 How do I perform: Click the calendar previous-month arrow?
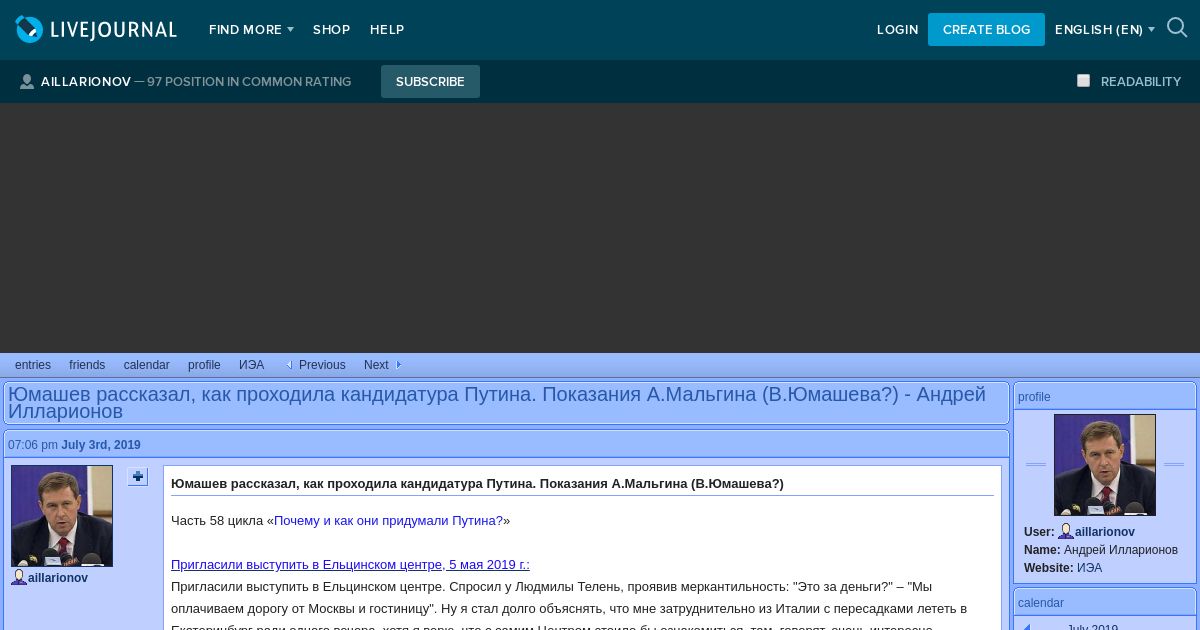[x=1025, y=627]
